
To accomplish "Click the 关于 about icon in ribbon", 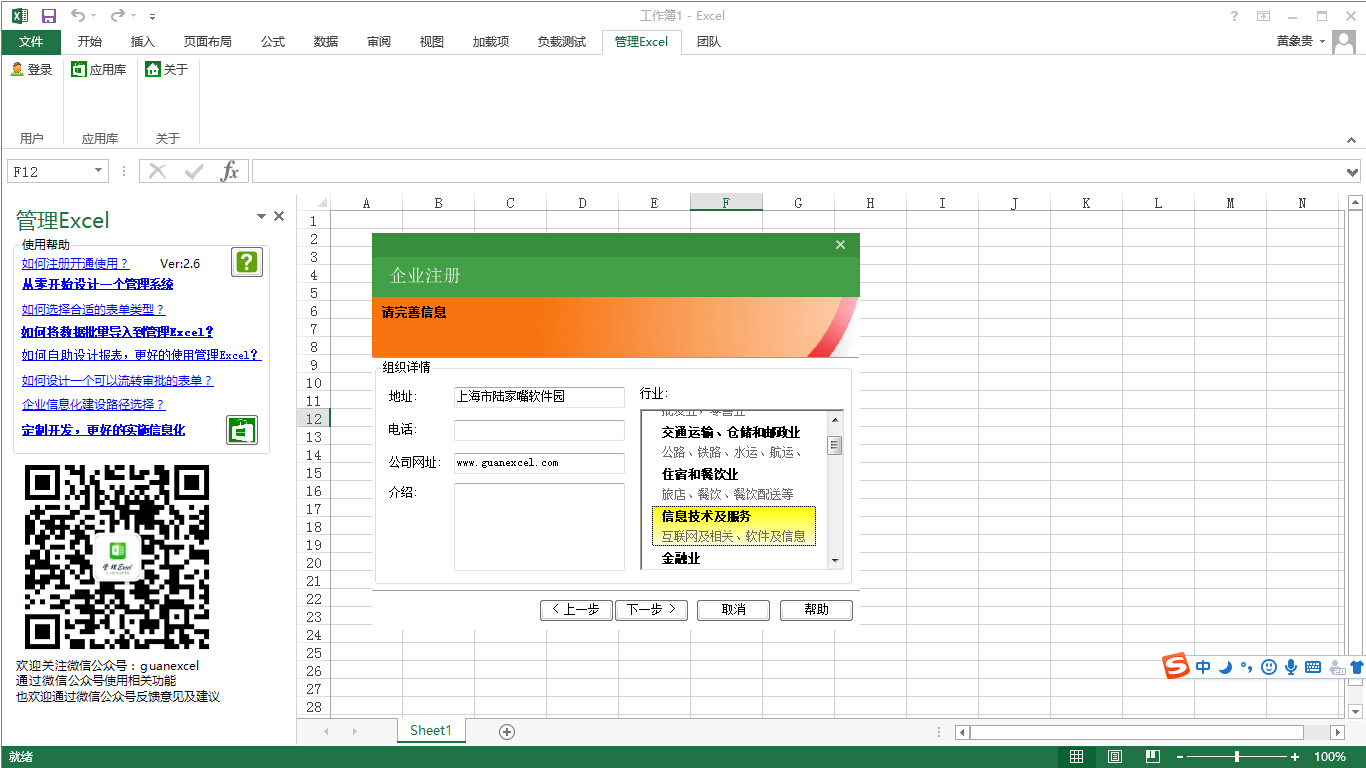I will click(x=153, y=69).
